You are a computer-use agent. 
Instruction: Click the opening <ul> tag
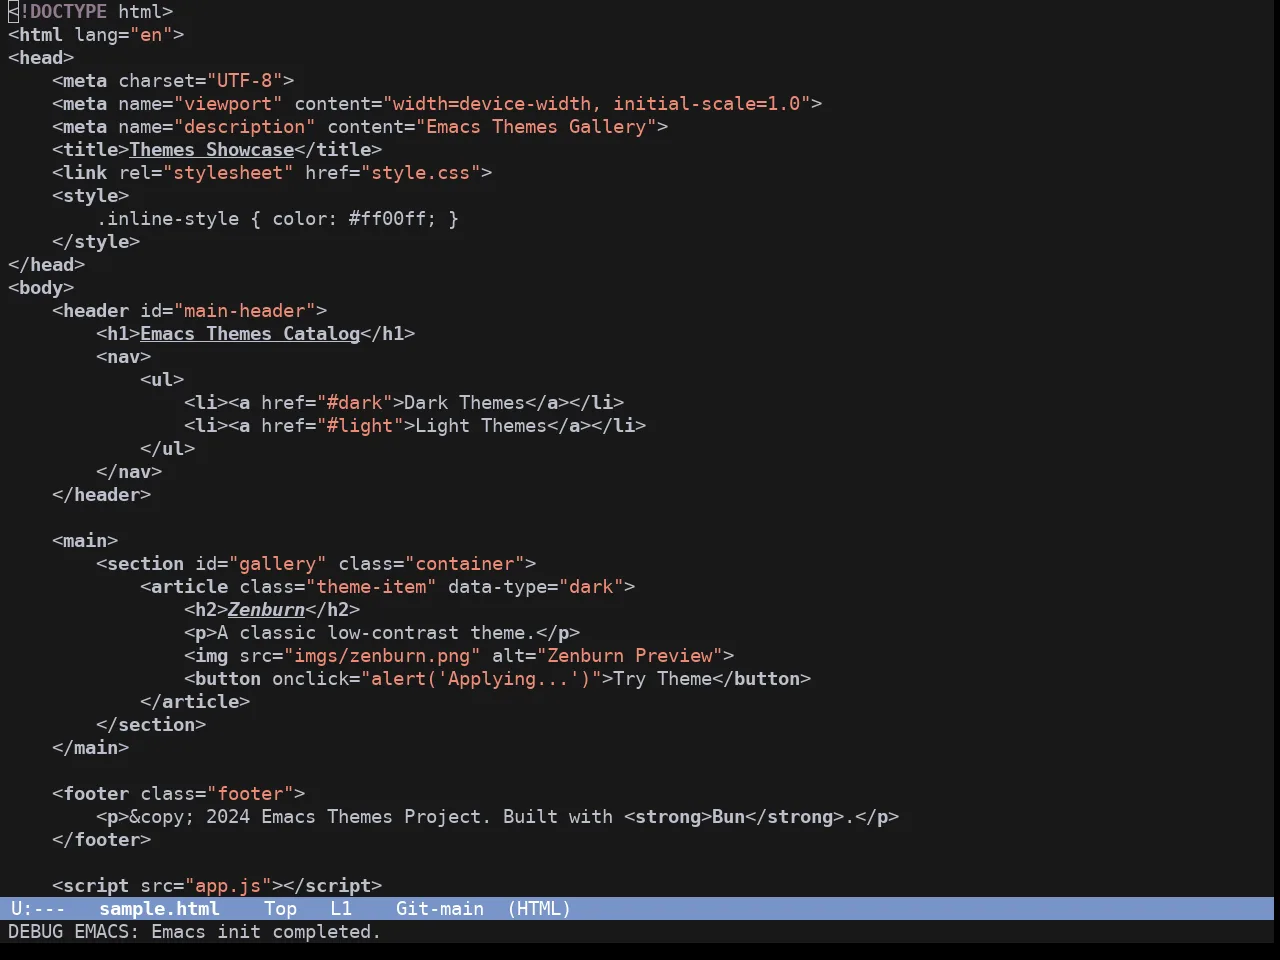tap(162, 380)
